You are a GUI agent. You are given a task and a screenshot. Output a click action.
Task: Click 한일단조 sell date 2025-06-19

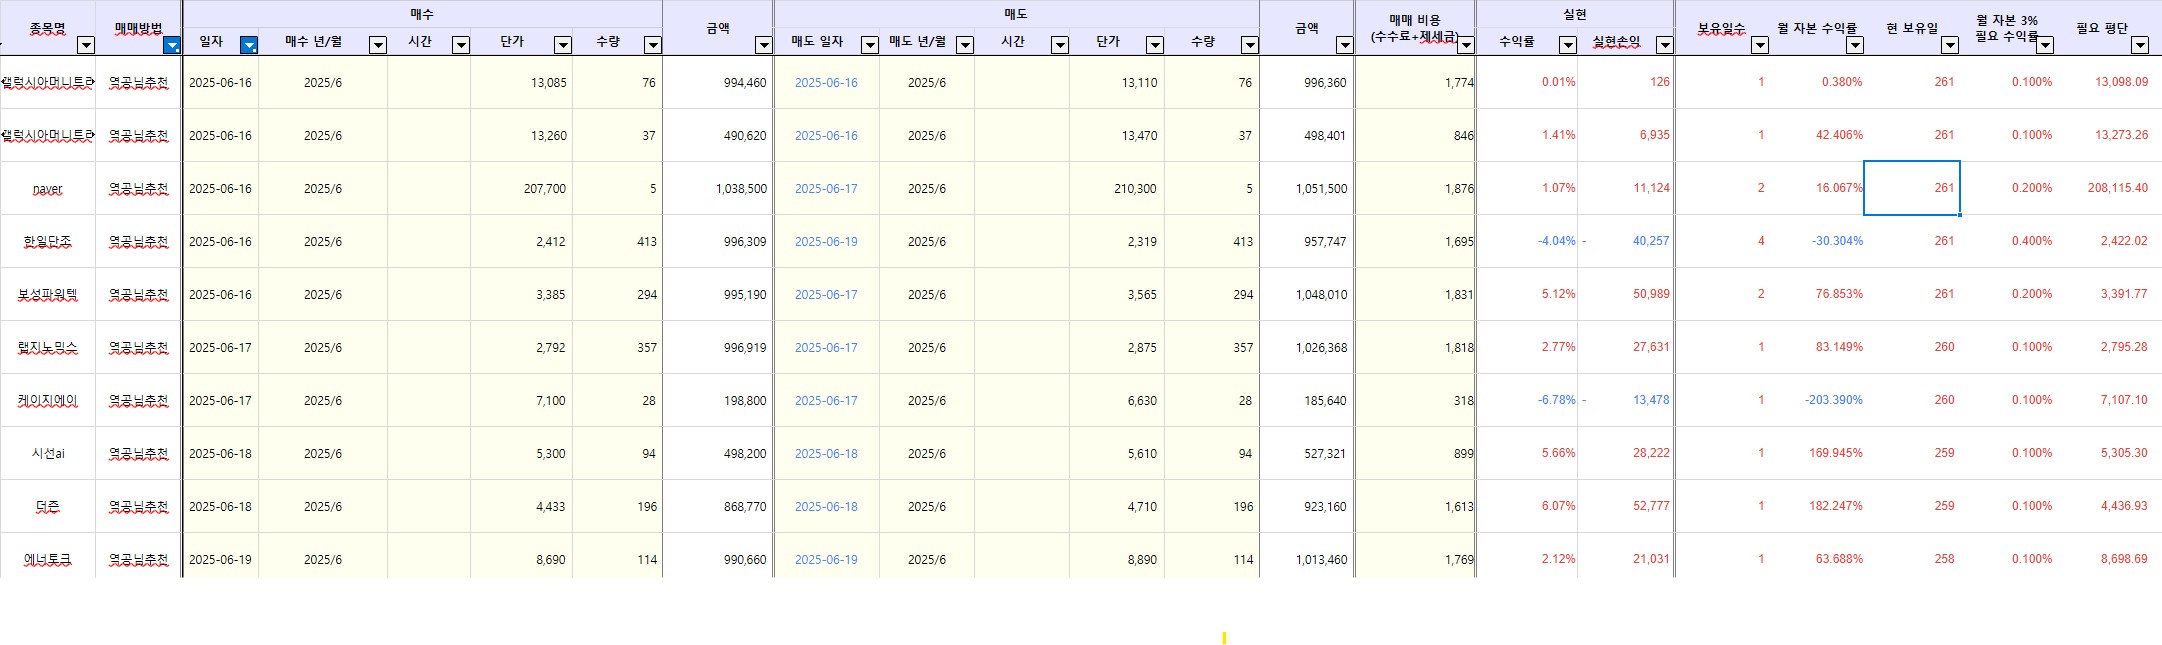click(x=826, y=242)
